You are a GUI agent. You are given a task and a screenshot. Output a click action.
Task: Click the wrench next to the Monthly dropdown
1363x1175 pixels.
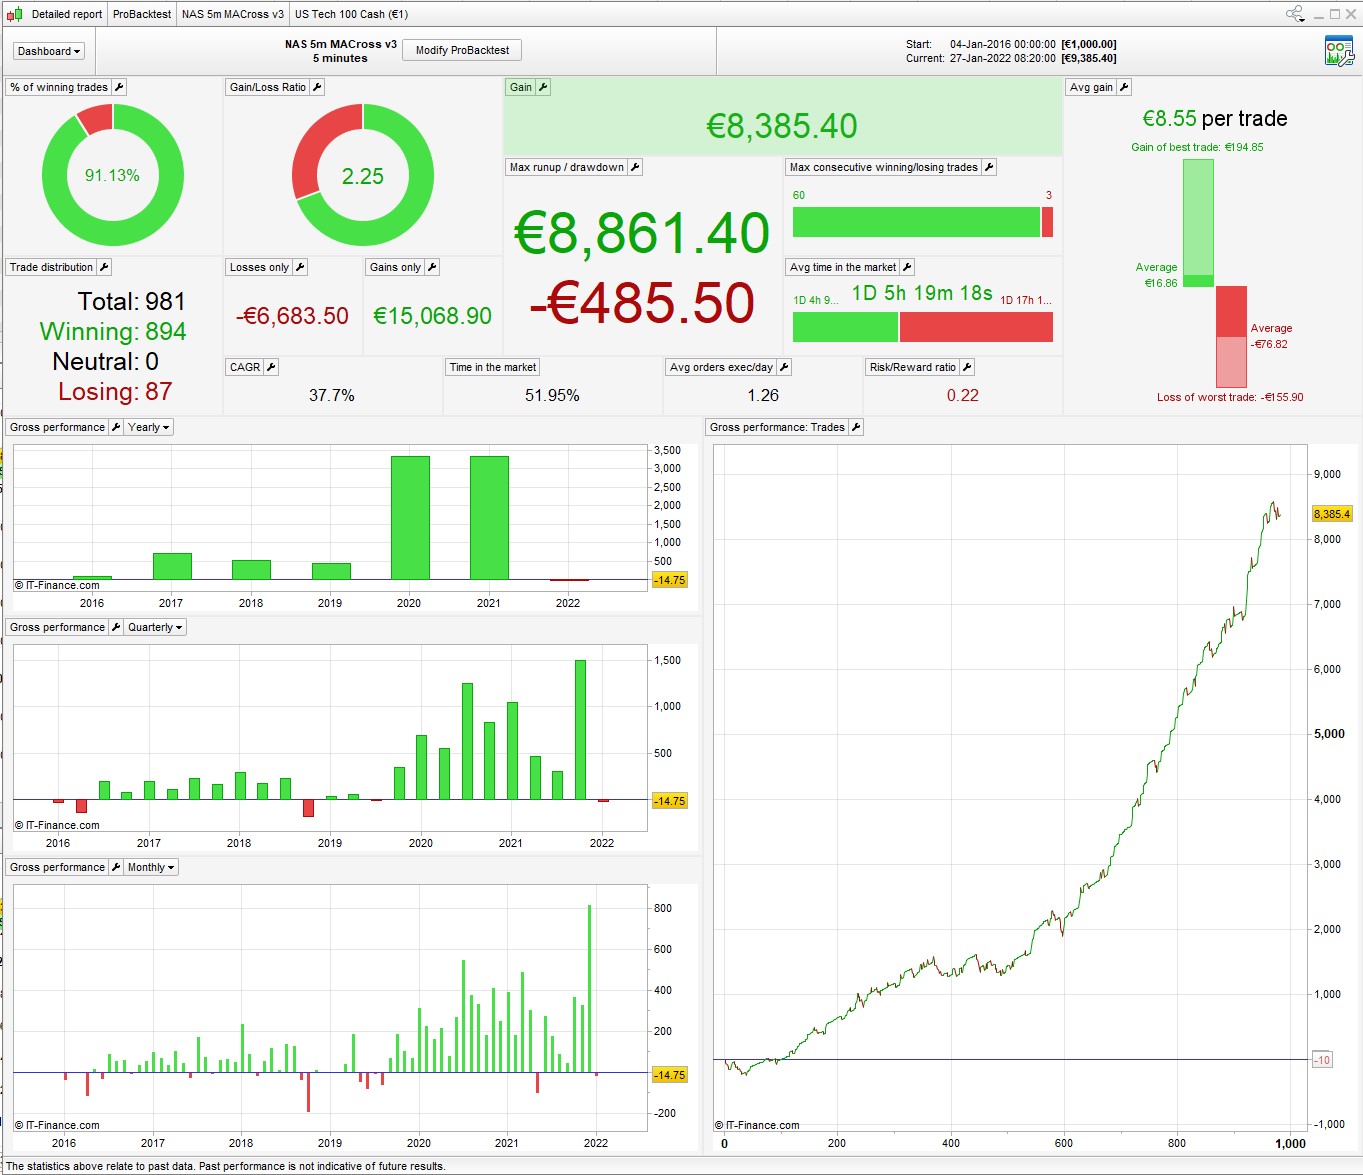point(116,867)
